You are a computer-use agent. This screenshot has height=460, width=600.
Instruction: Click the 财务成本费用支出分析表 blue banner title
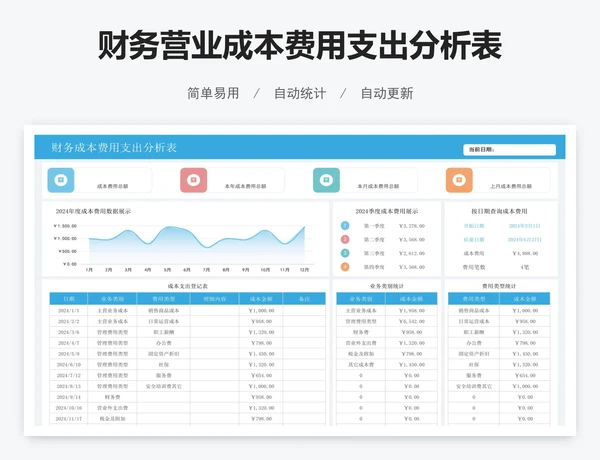114,147
